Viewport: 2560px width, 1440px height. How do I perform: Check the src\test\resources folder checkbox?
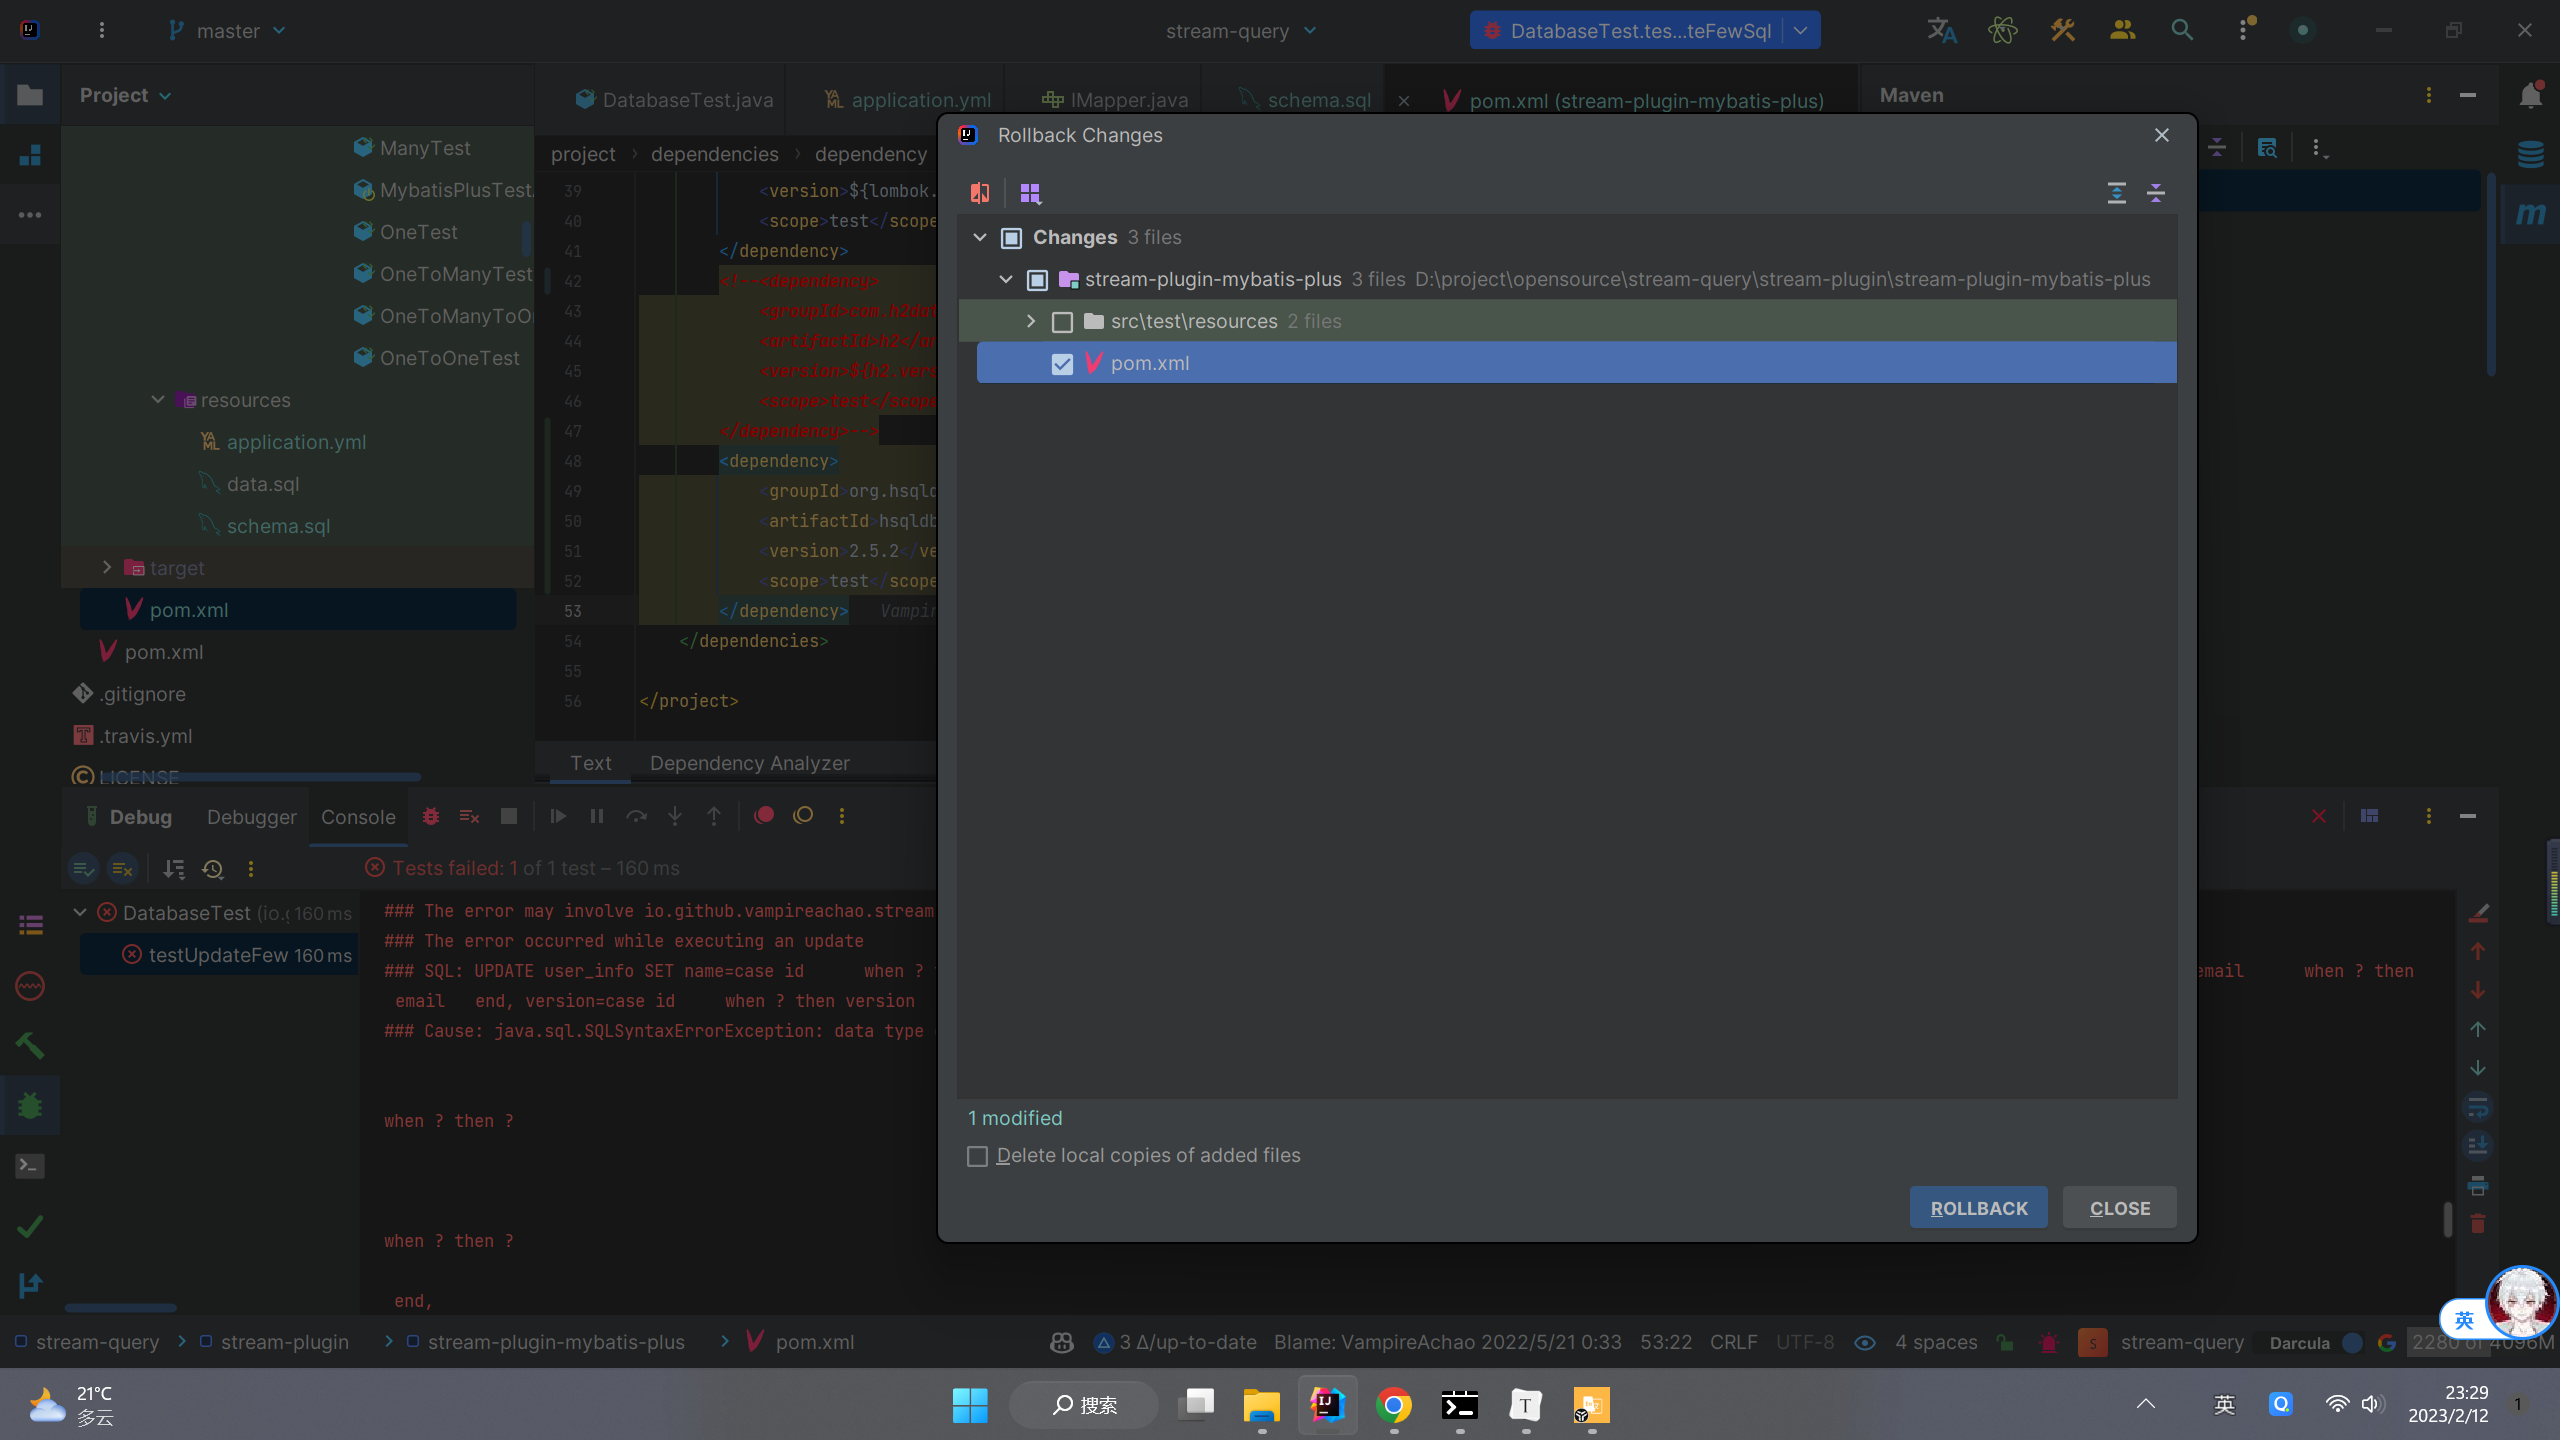pyautogui.click(x=1062, y=322)
